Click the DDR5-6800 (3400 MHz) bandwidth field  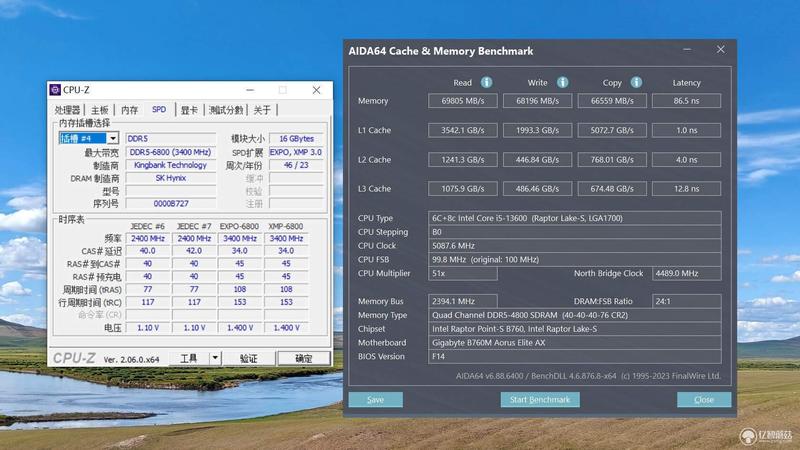click(x=170, y=152)
